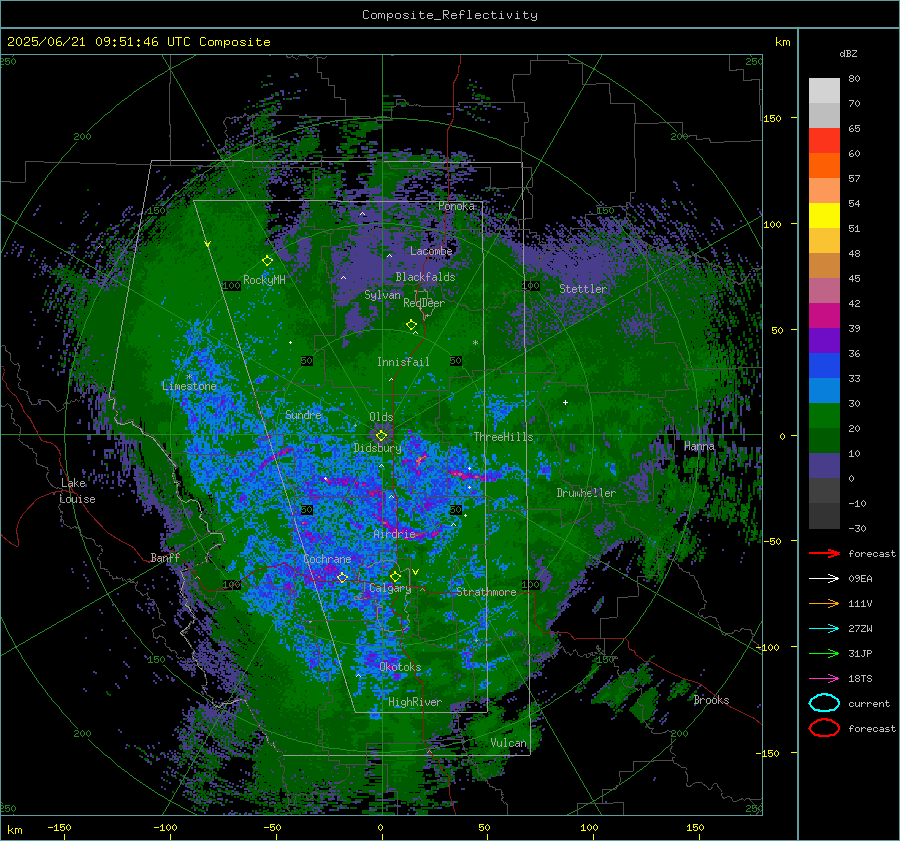
Task: Click the green 31JP arrow legend icon
Action: 824,653
